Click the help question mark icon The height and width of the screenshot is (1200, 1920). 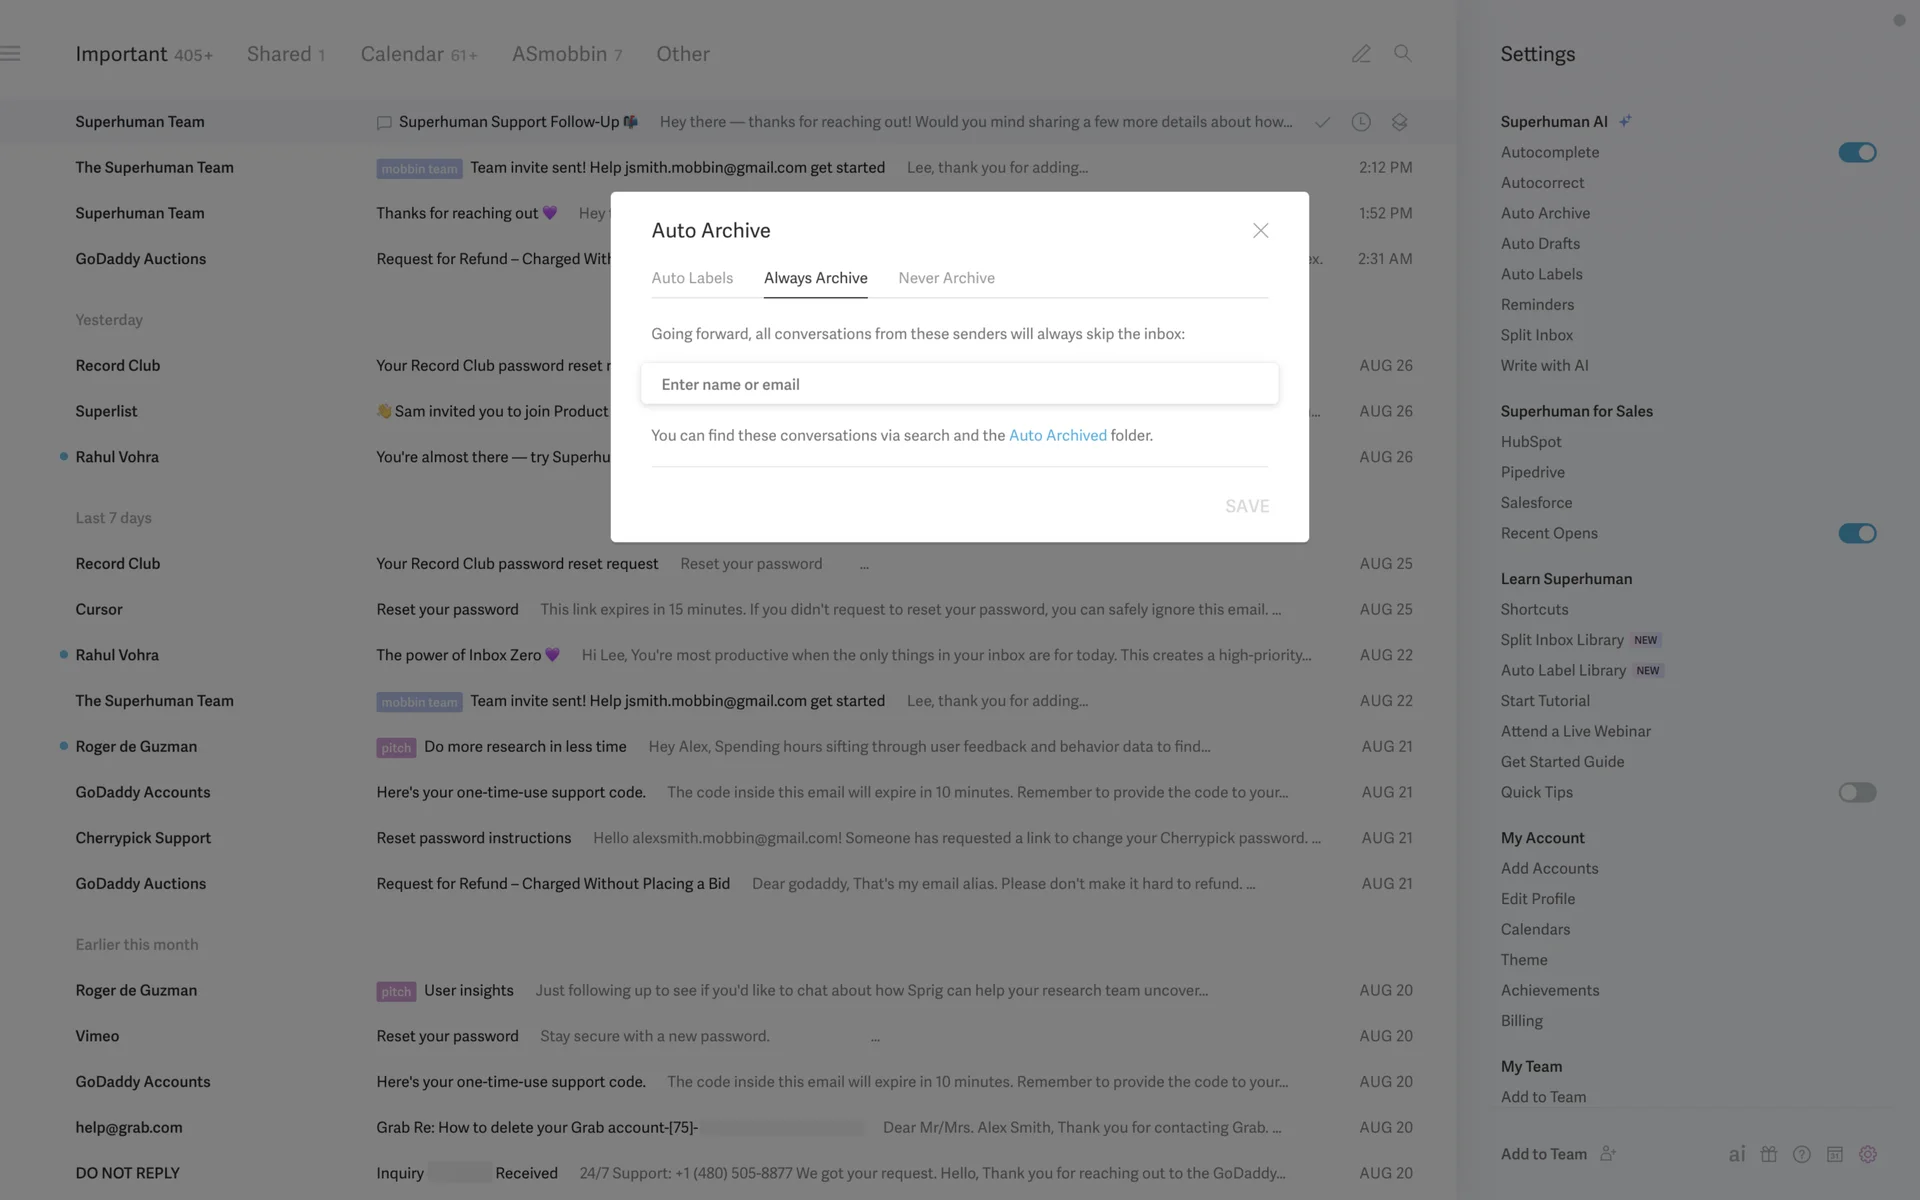coord(1801,1154)
